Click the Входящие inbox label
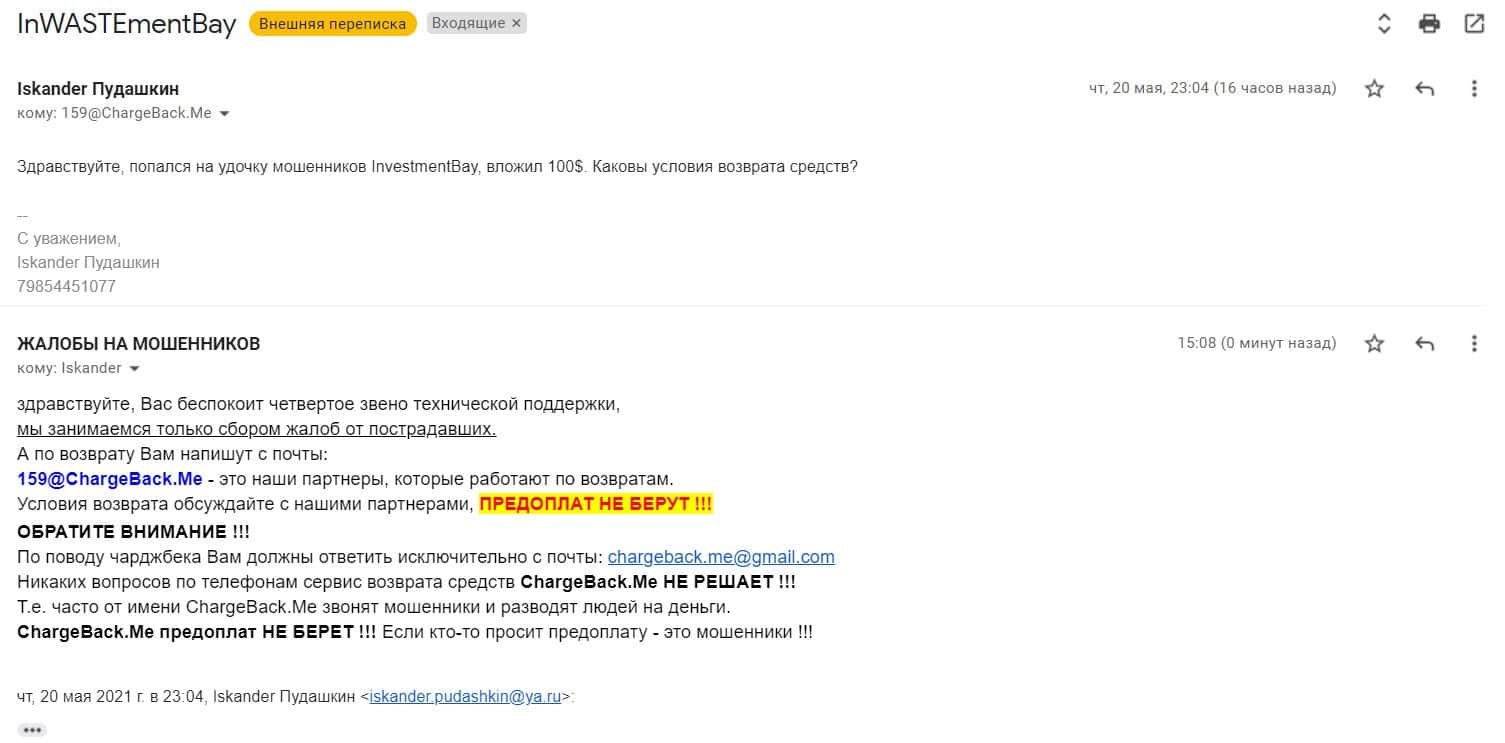Screen dimensions: 1505x743 [468, 23]
